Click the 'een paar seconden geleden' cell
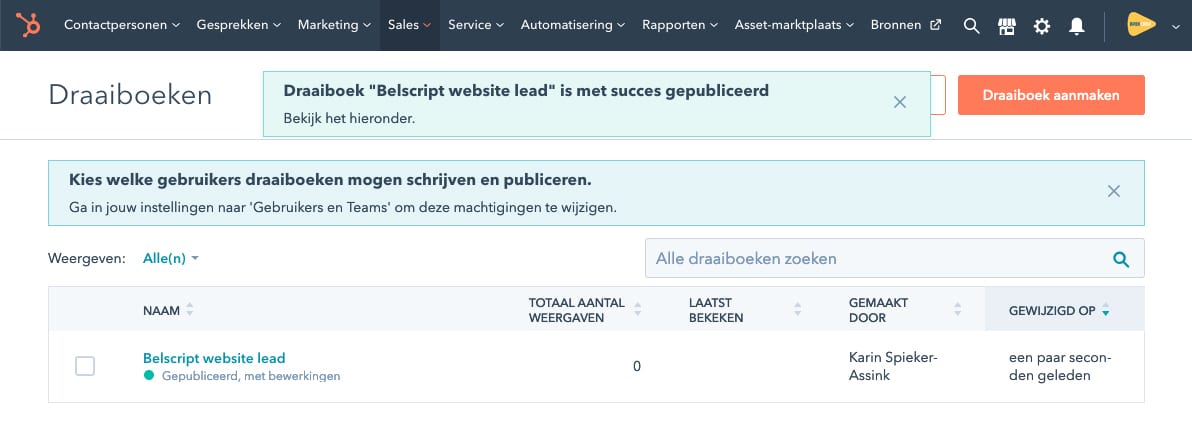This screenshot has width=1192, height=423. (1060, 366)
